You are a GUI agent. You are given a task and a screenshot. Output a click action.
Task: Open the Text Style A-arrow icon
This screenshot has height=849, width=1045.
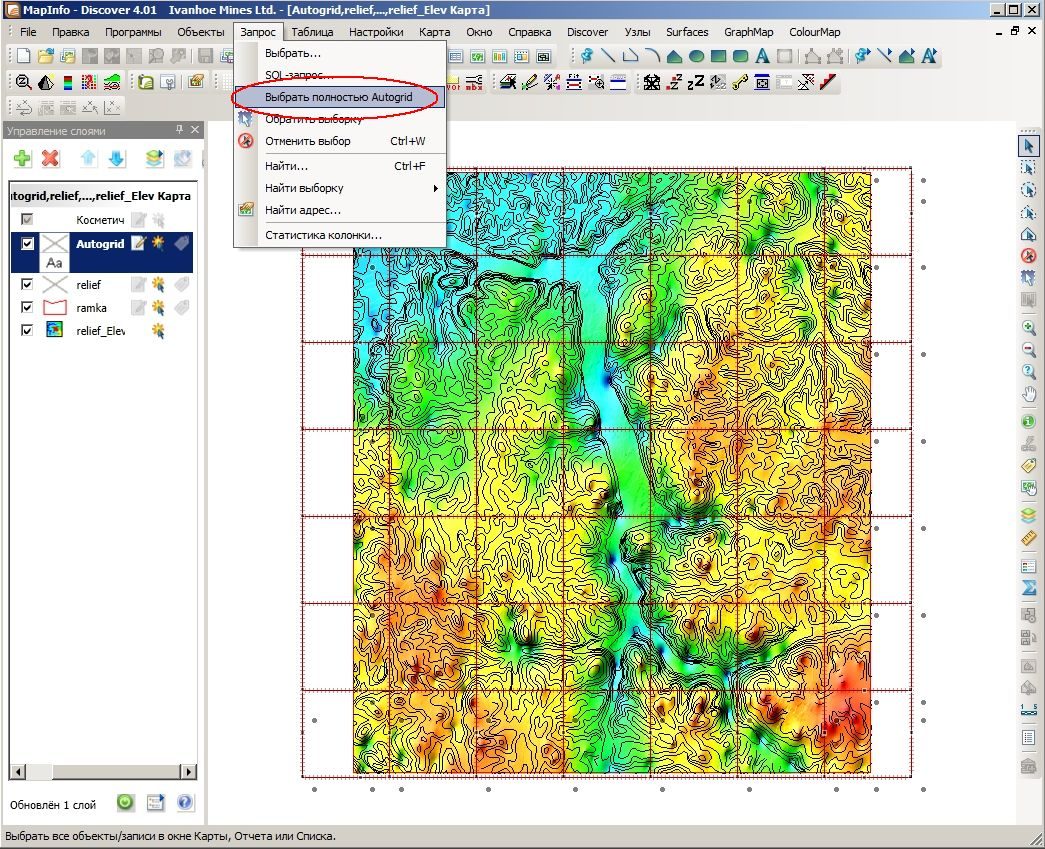coord(929,56)
